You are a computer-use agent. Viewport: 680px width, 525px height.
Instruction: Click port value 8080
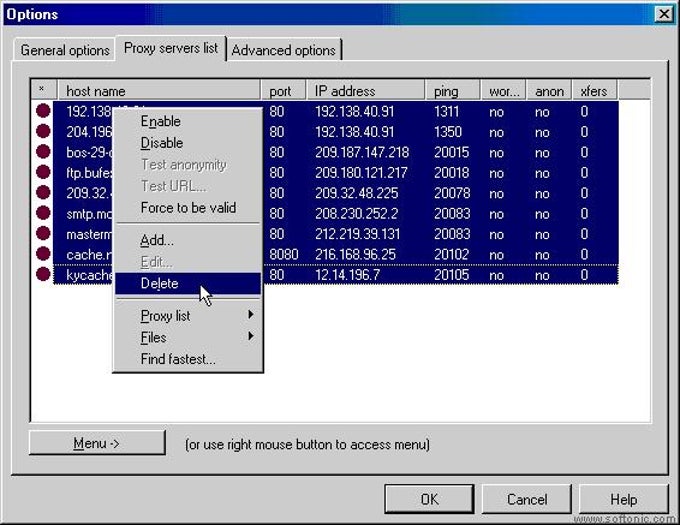tap(284, 254)
